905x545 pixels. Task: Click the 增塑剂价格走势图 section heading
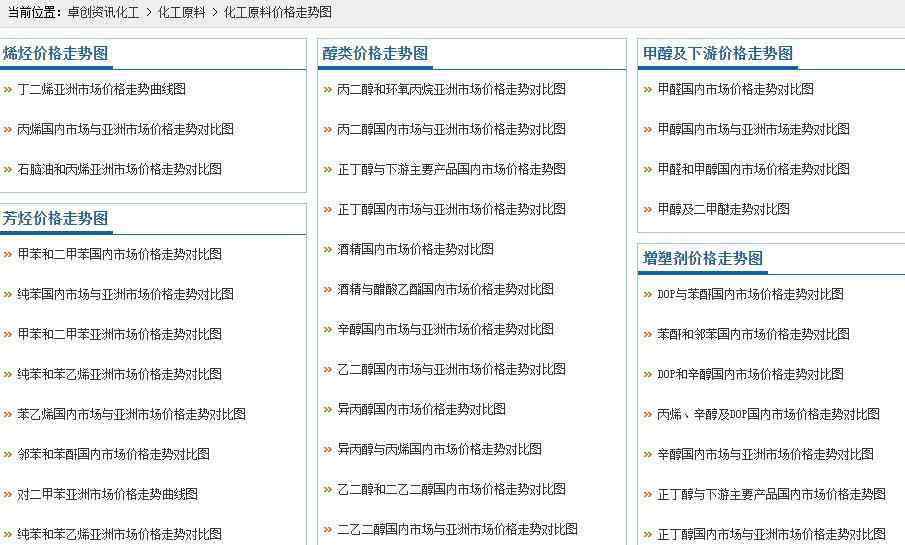point(702,259)
